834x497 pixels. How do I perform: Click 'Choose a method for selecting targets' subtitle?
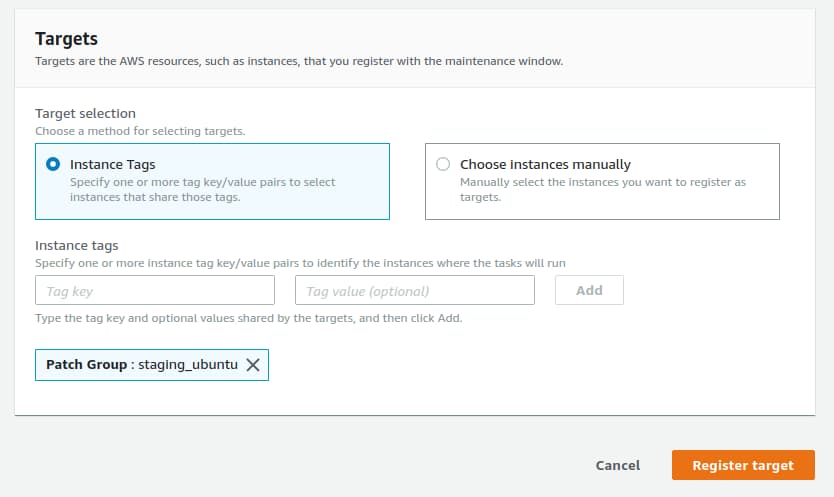140,131
